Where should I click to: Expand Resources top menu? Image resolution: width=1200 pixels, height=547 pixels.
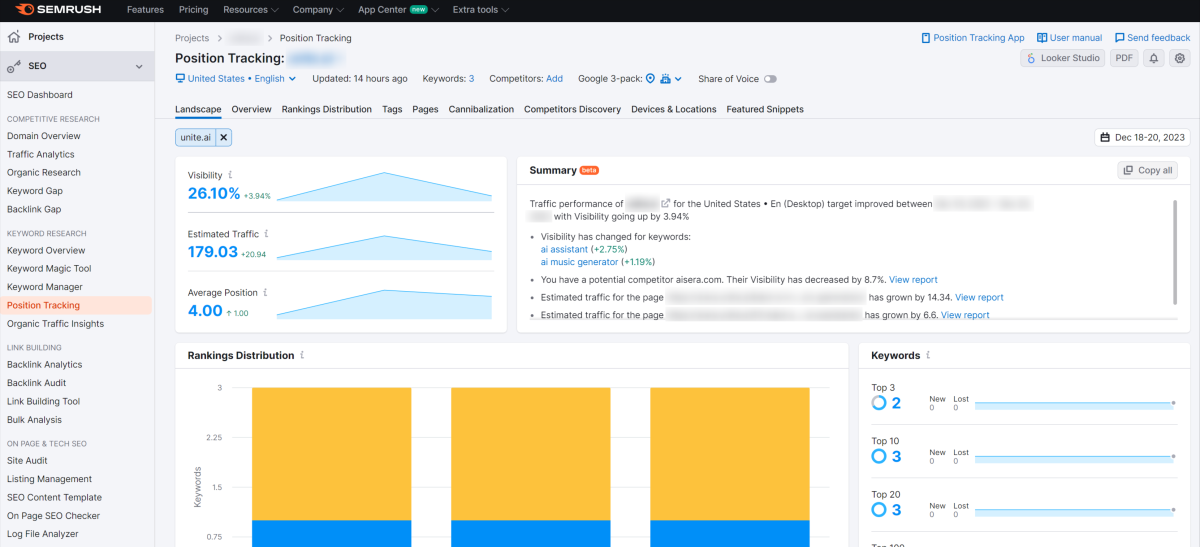click(251, 10)
